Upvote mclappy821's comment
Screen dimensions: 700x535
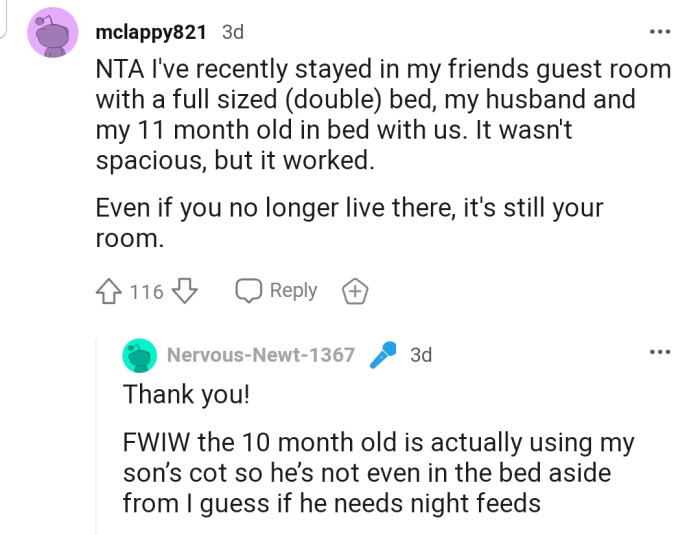[x=109, y=292]
